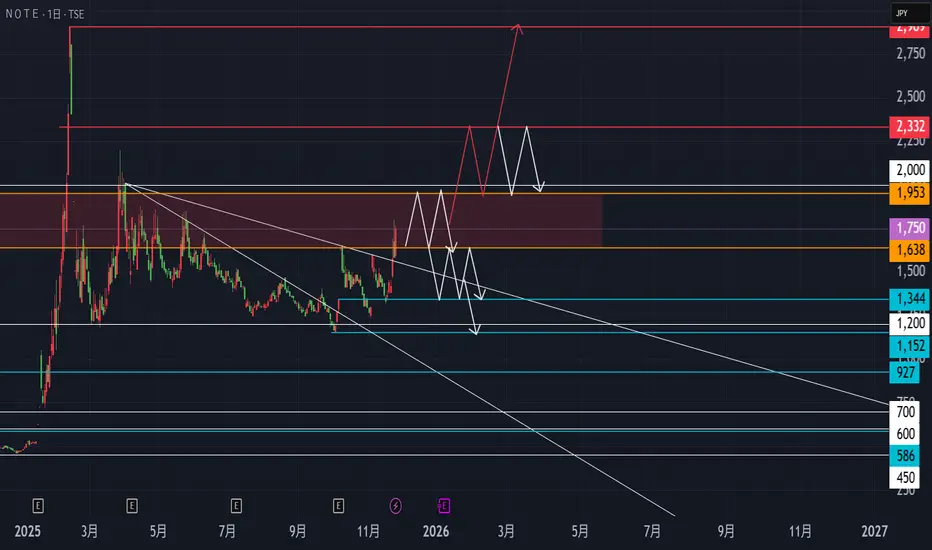Click the purple lightning event icon

point(395,506)
